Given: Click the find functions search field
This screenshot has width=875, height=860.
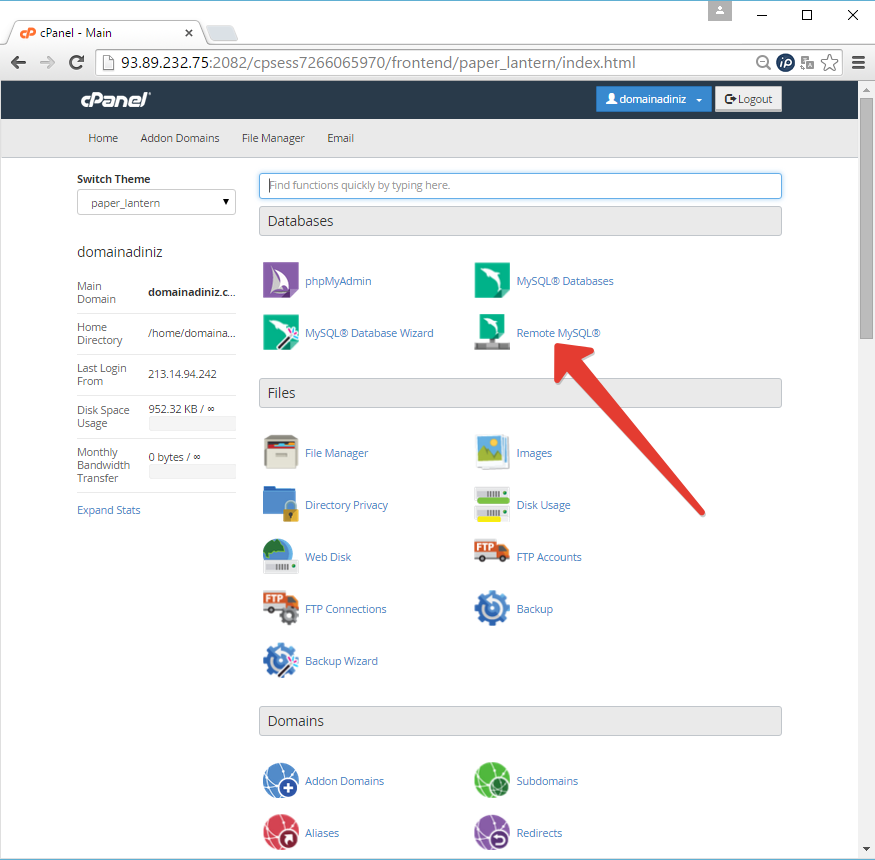Looking at the screenshot, I should (x=520, y=186).
